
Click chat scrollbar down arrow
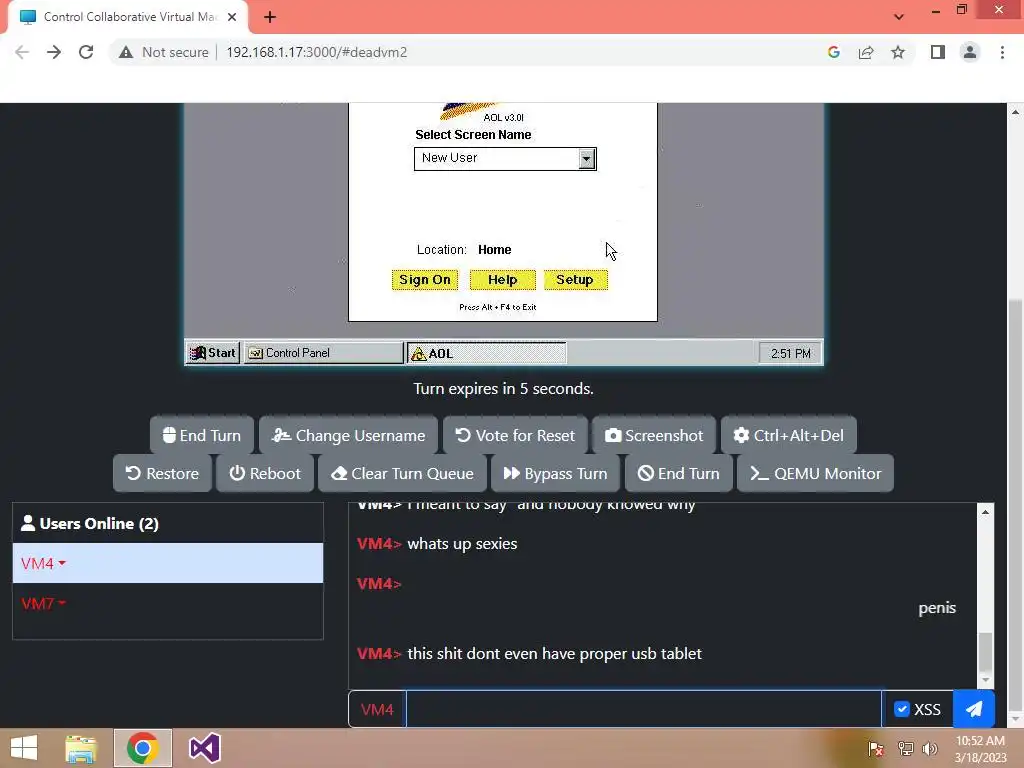click(x=985, y=680)
